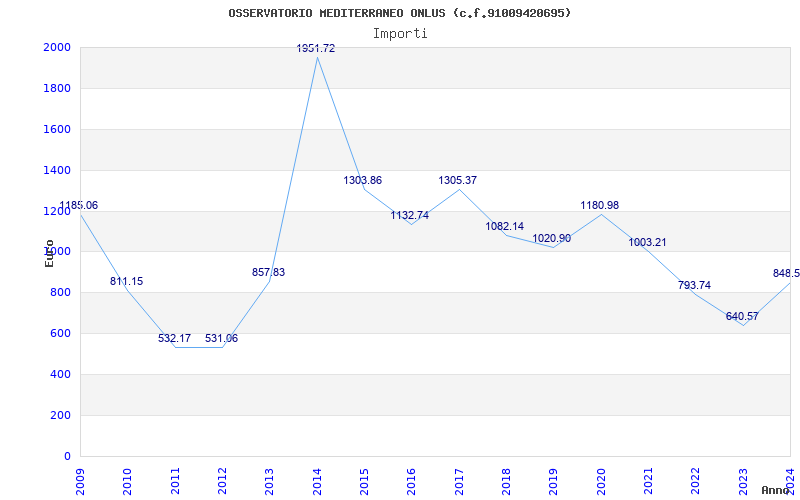
Task: Click the Importi subtitle
Action: coord(400,34)
